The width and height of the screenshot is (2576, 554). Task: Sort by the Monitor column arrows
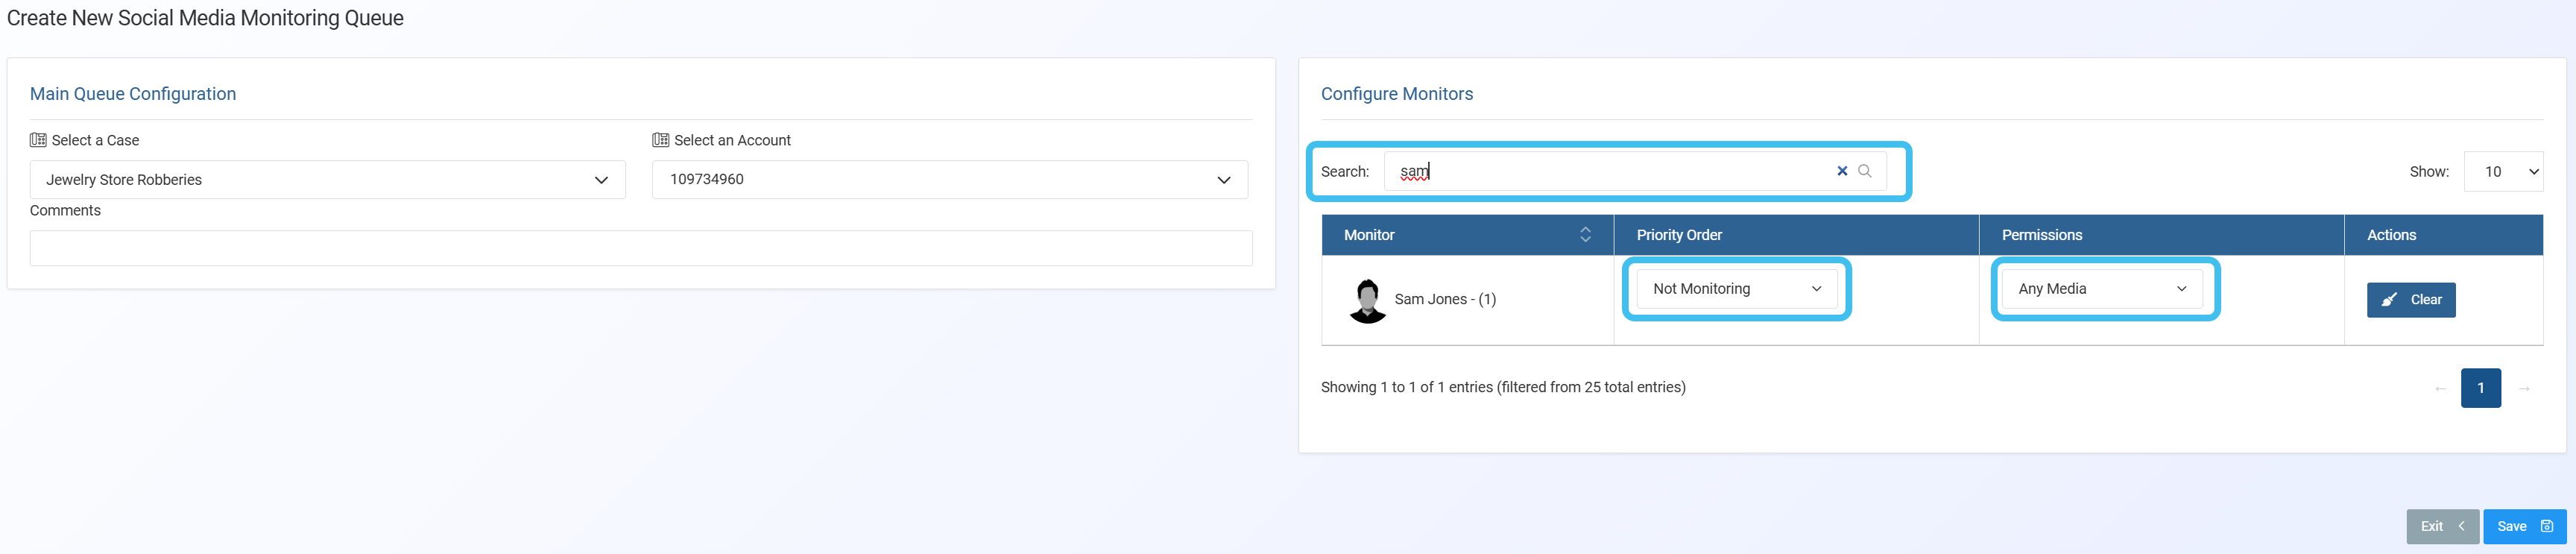point(1585,235)
